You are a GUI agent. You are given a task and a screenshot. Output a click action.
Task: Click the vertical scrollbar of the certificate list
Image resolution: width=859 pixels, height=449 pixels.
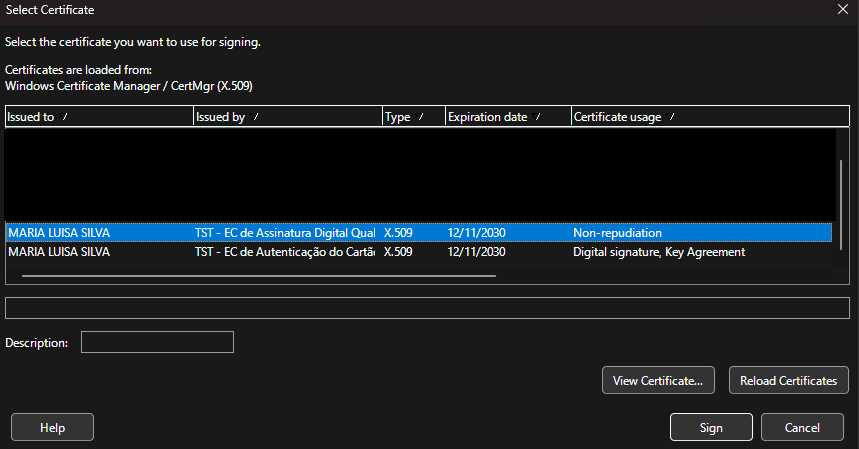tap(840, 210)
